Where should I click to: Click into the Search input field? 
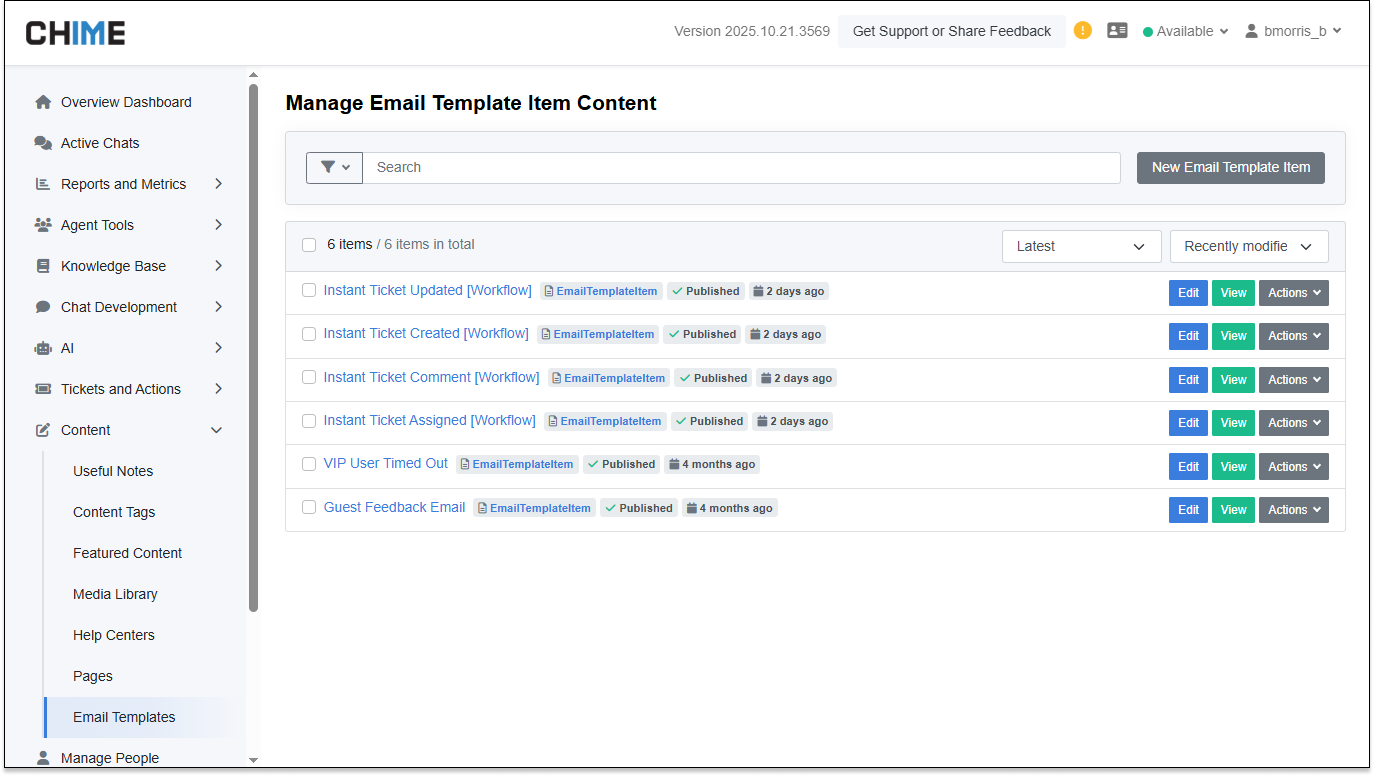coord(740,168)
